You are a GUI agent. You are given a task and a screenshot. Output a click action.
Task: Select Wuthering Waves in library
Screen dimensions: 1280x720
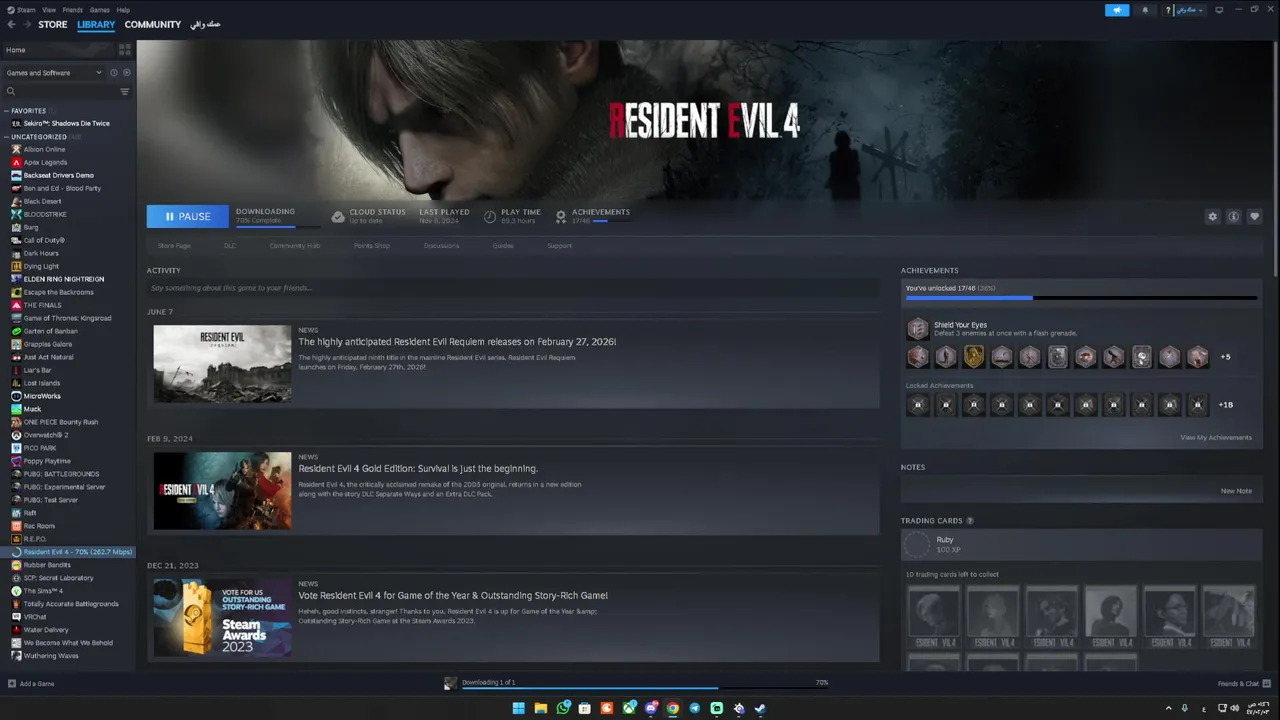point(50,656)
